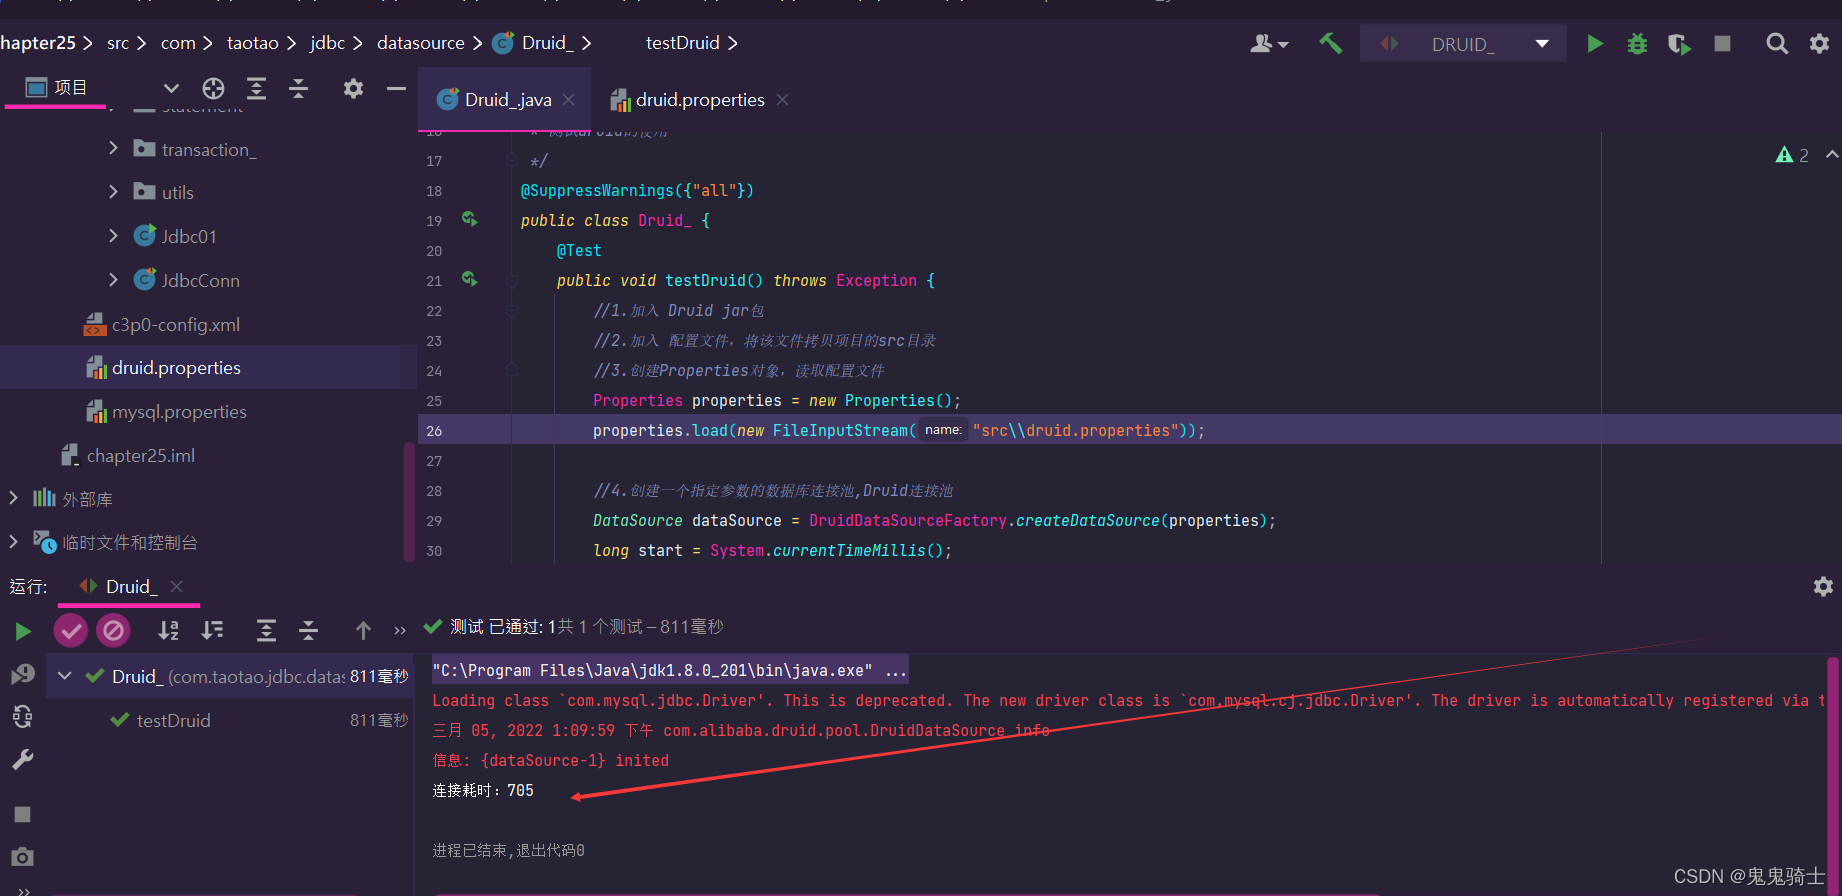
Task: Expand all test results
Action: coord(266,630)
